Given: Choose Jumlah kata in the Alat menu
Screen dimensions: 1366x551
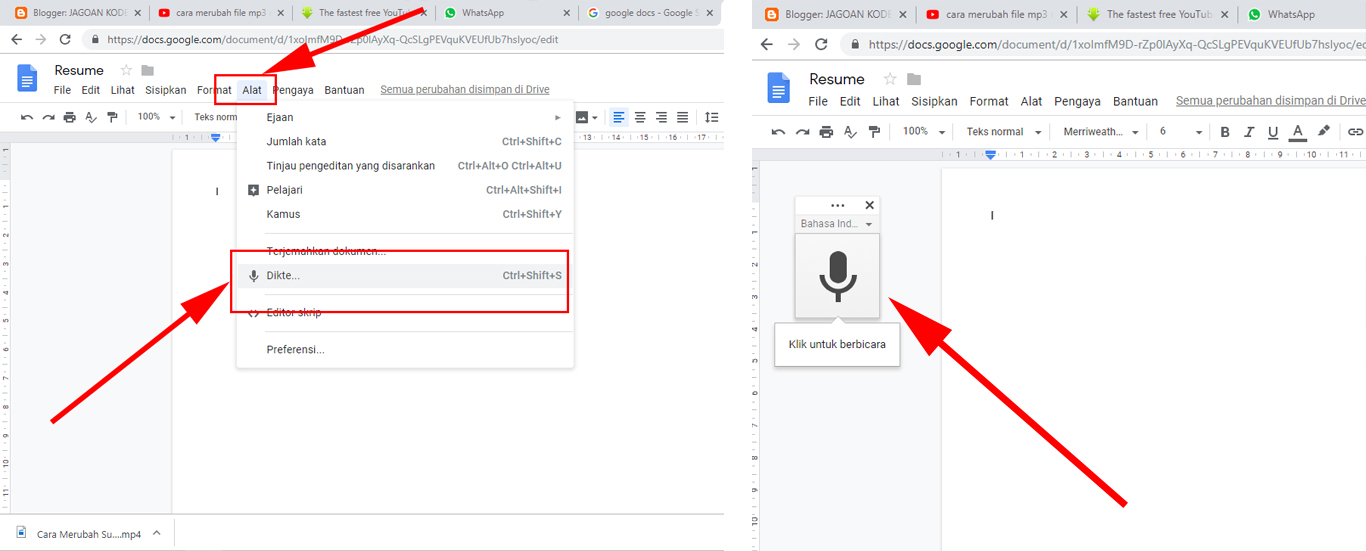Looking at the screenshot, I should click(405, 141).
